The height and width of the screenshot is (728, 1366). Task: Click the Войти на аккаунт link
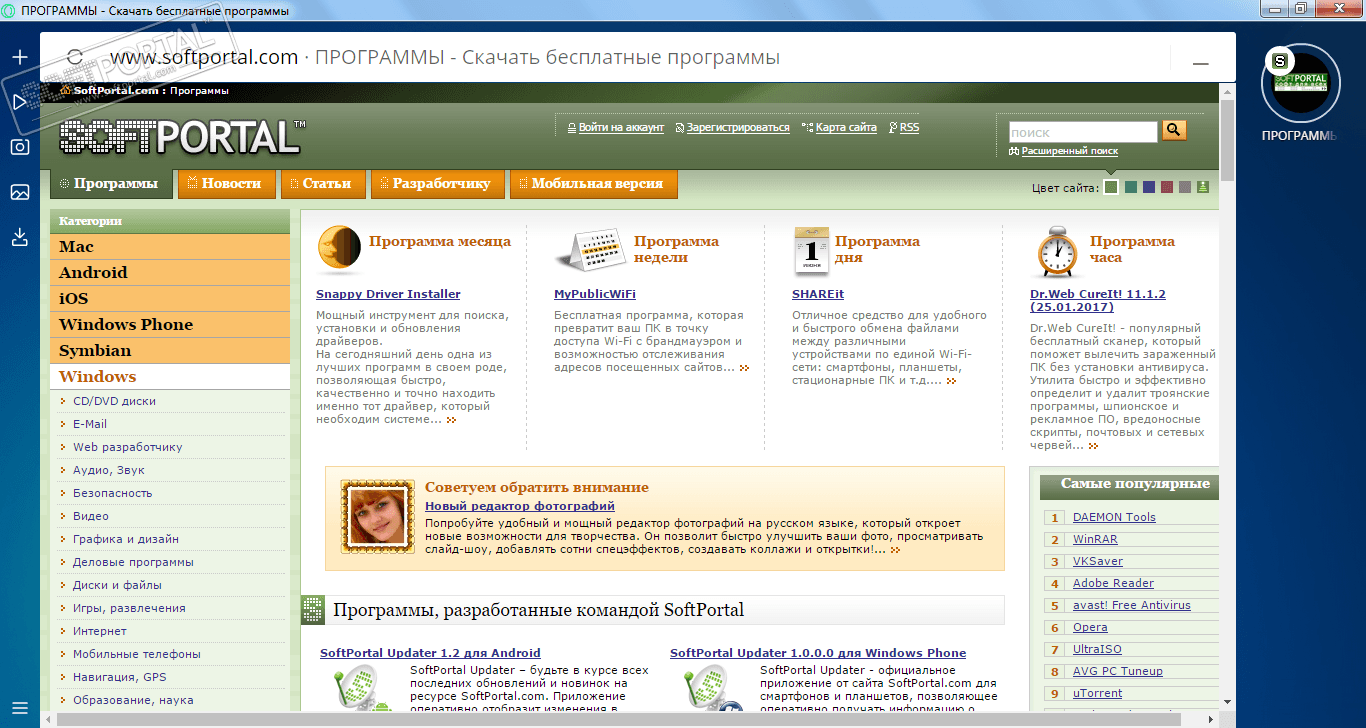[621, 128]
